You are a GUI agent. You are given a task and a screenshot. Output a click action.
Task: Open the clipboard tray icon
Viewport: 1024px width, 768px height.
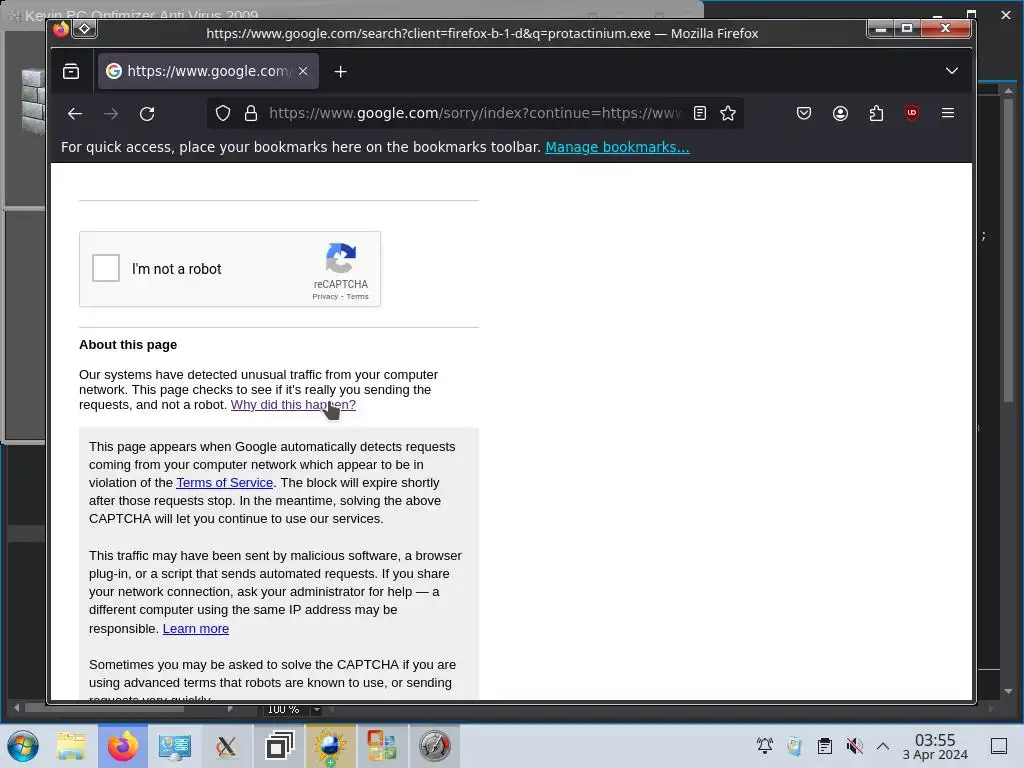coord(825,745)
